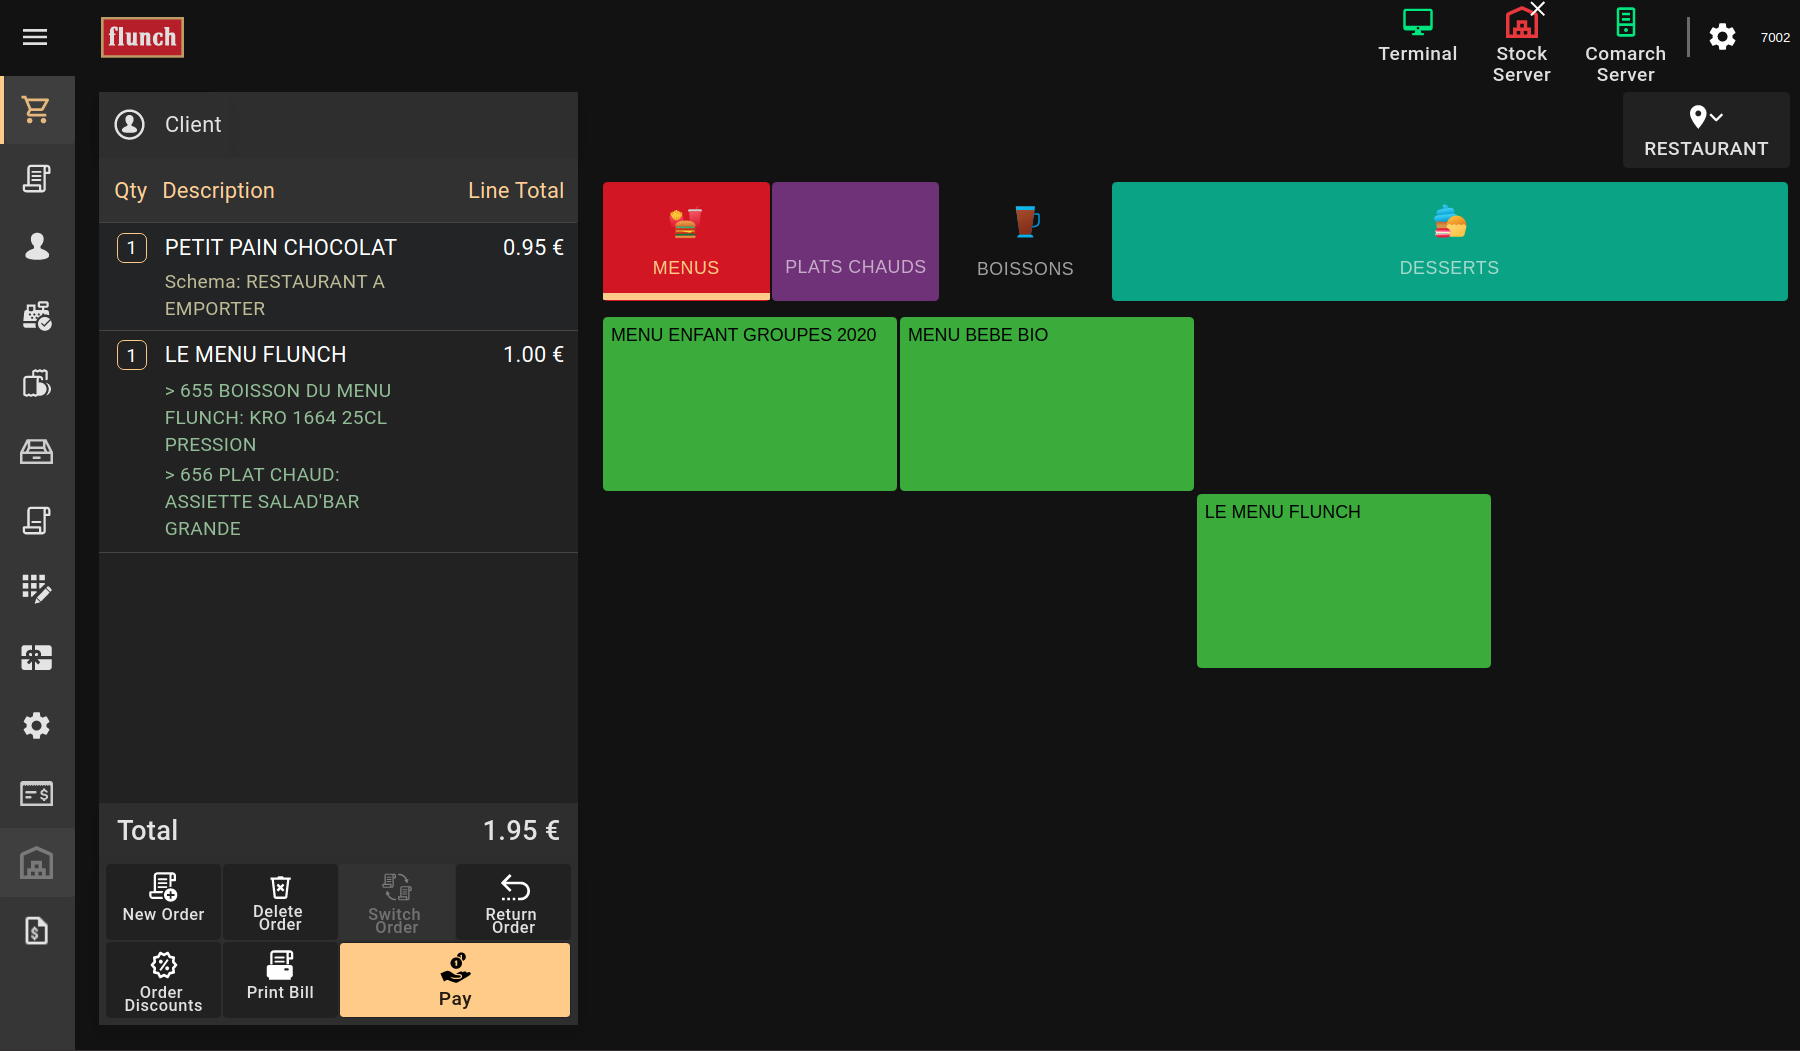Open the hamburger menu
This screenshot has width=1800, height=1051.
tap(35, 37)
